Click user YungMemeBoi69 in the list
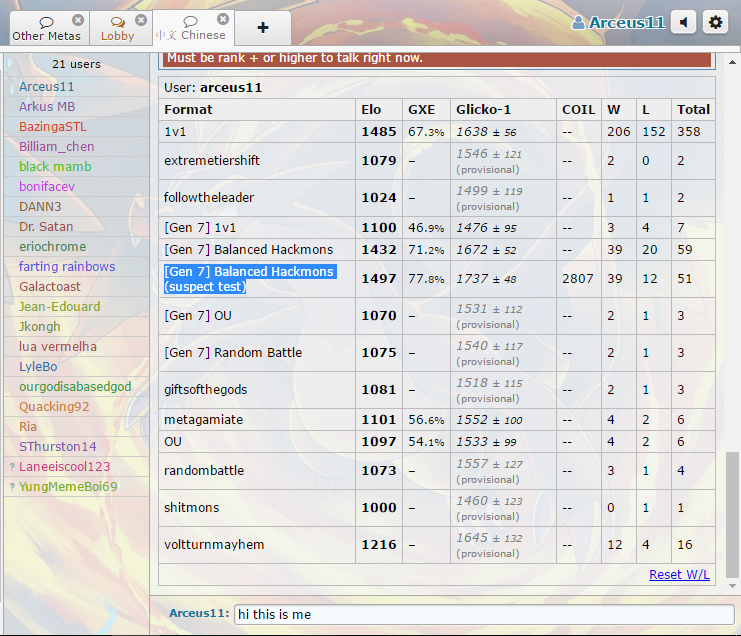 pyautogui.click(x=68, y=486)
